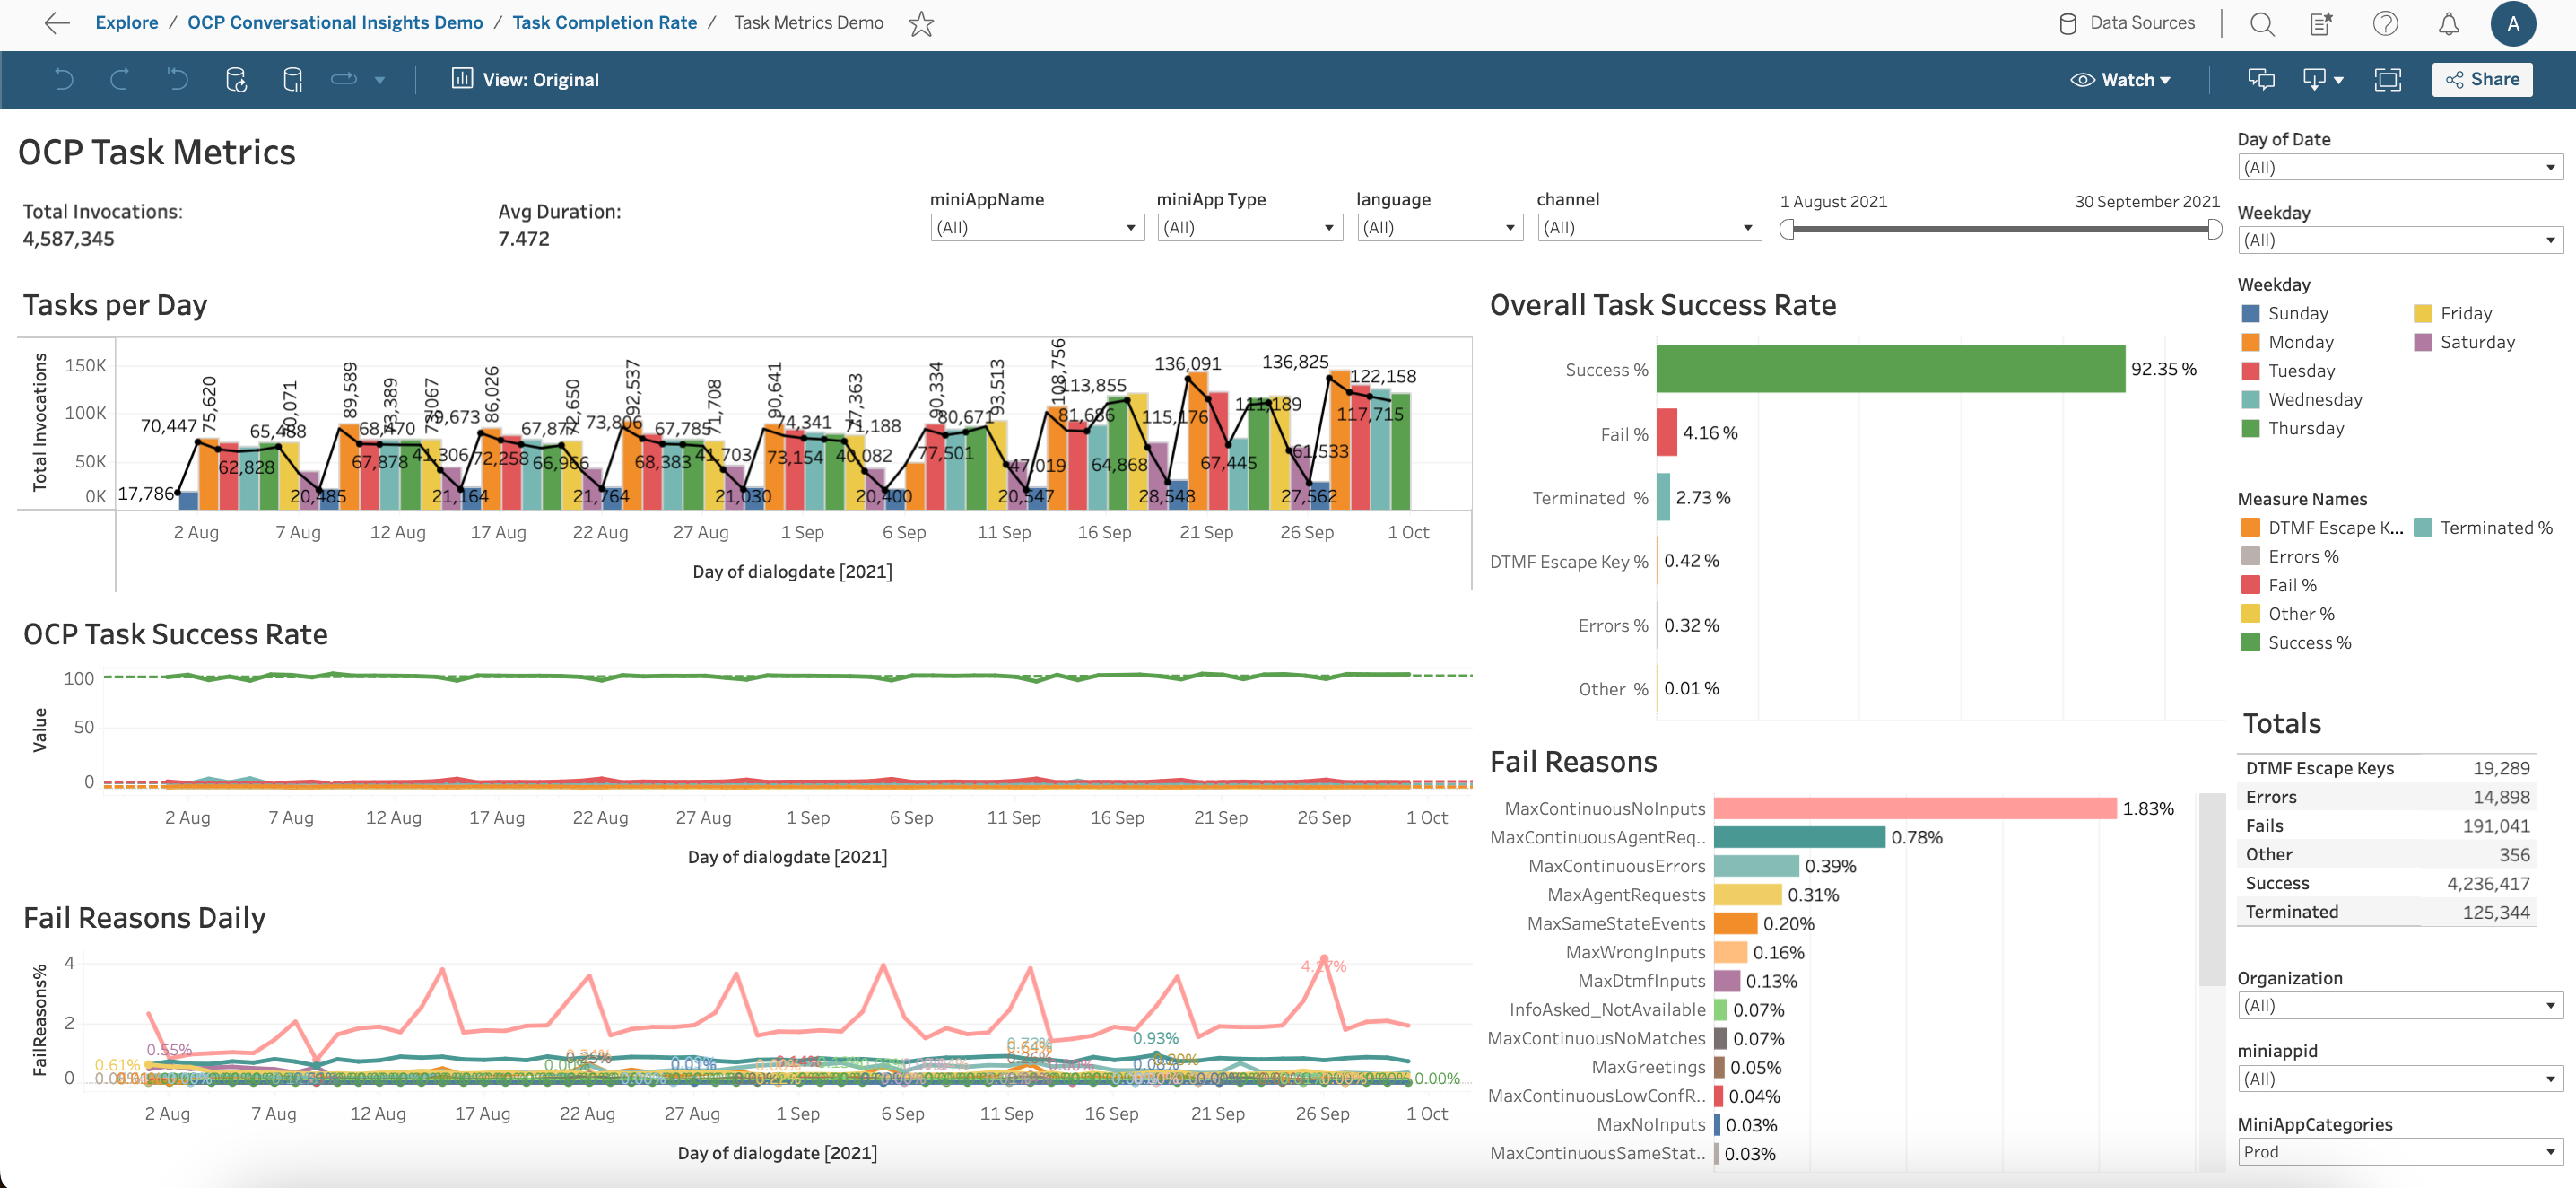Open the Watch menu button

point(2120,80)
